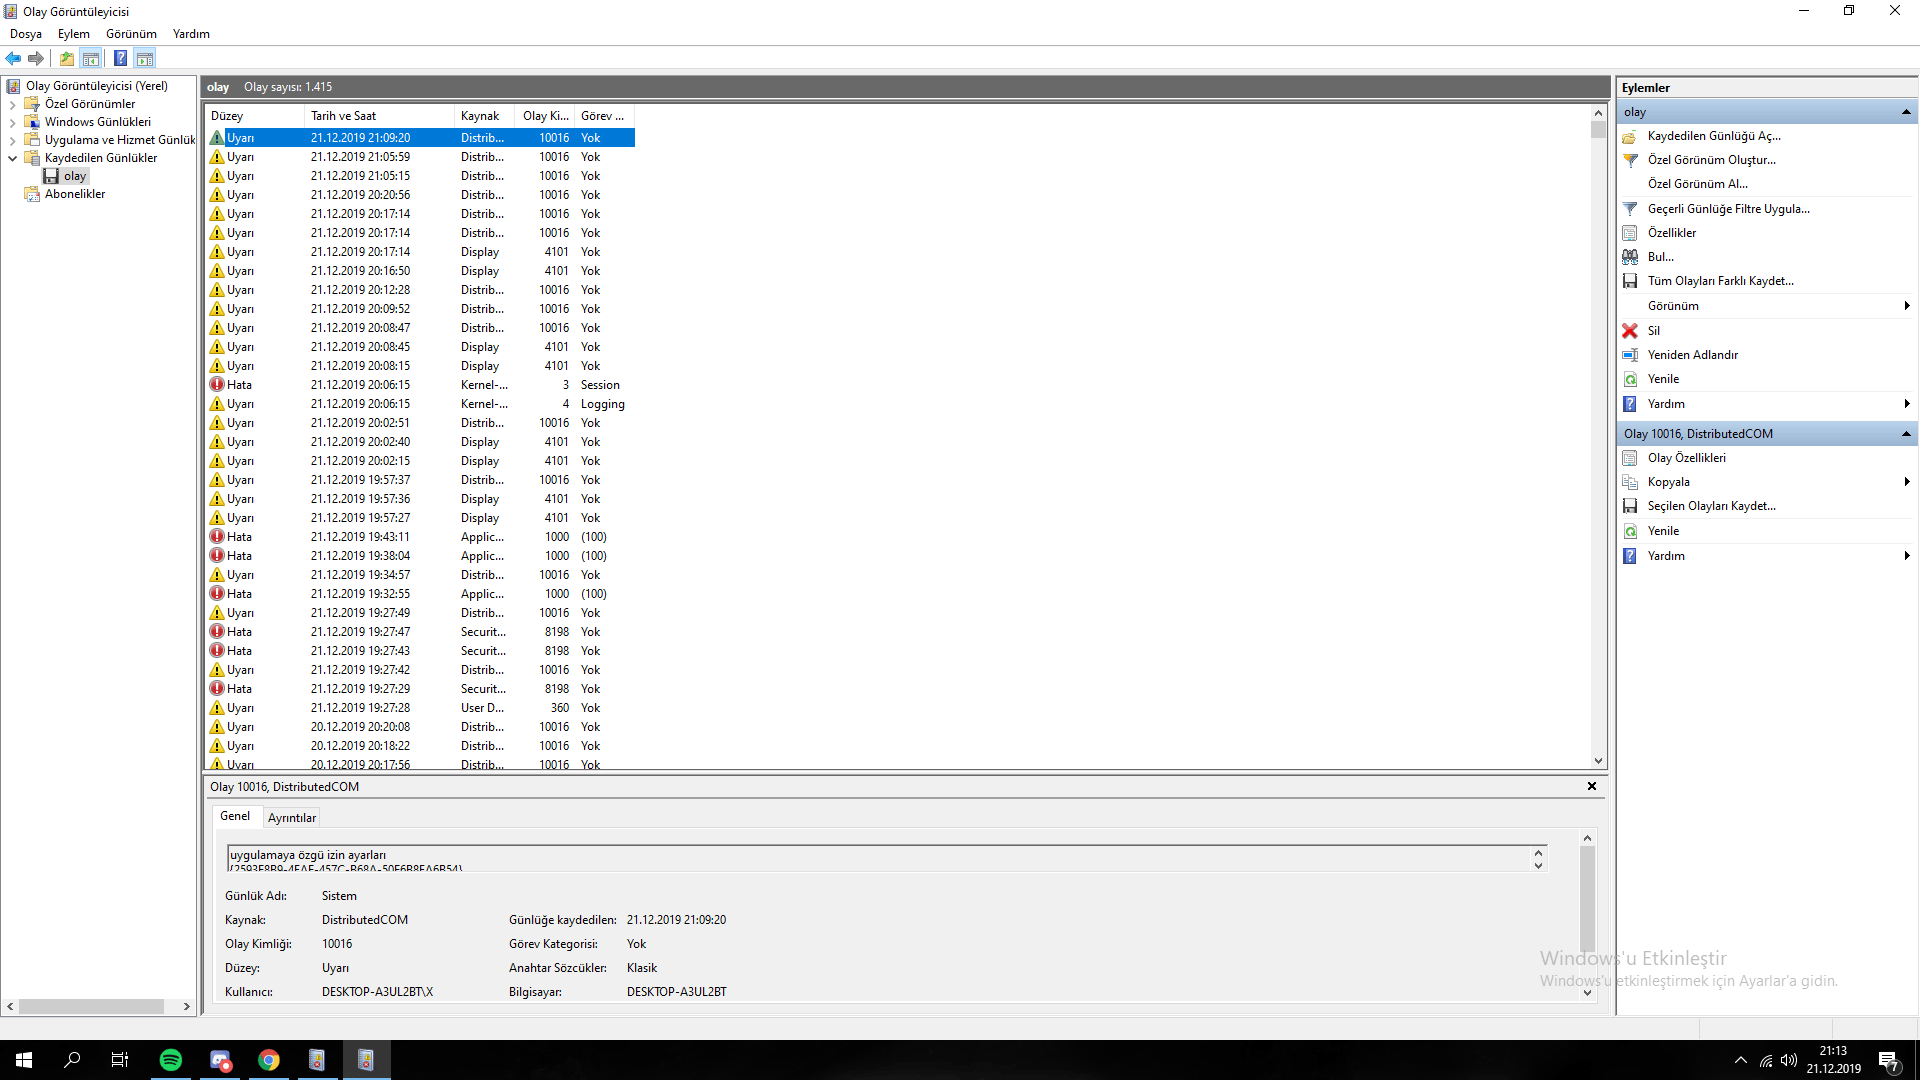Image resolution: width=1920 pixels, height=1080 pixels.
Task: Click the Back arrow toolbar icon
Action: 13,58
